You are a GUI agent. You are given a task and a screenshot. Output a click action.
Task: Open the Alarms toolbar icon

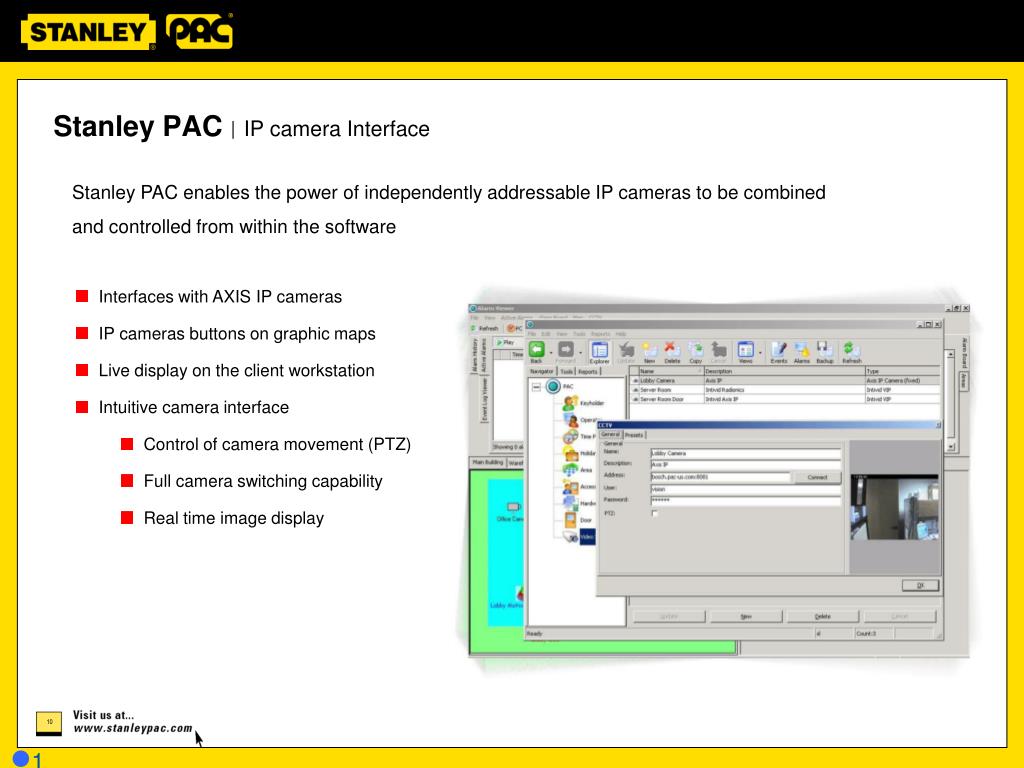pyautogui.click(x=801, y=350)
